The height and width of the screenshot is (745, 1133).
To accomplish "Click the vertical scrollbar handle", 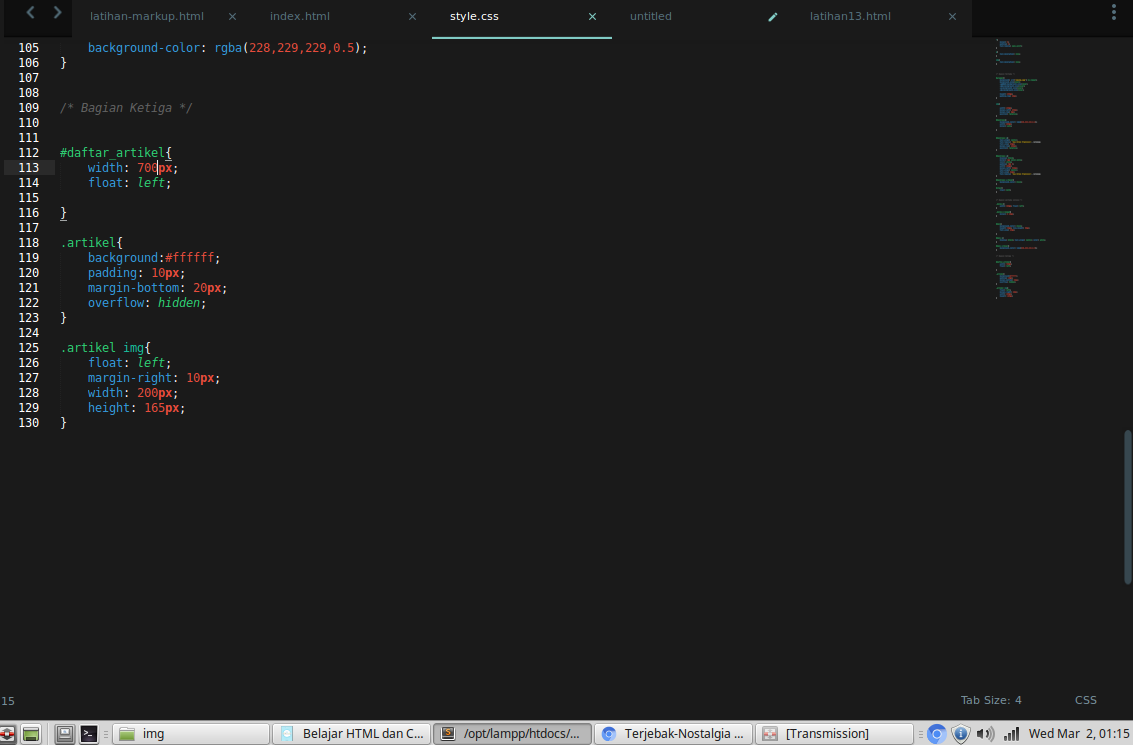I will (x=1127, y=507).
